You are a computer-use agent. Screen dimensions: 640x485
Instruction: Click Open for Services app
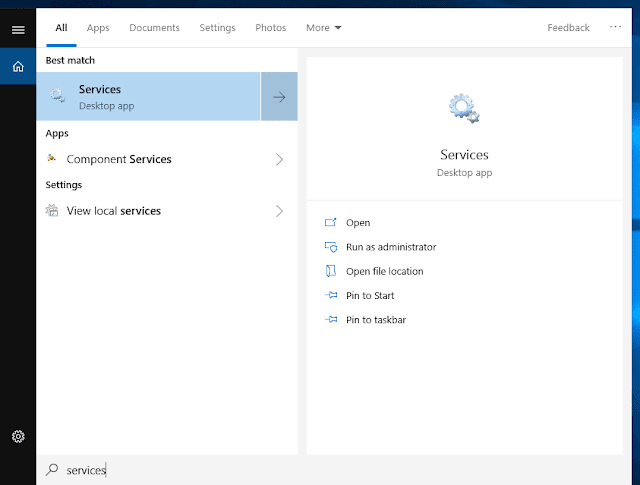point(358,222)
